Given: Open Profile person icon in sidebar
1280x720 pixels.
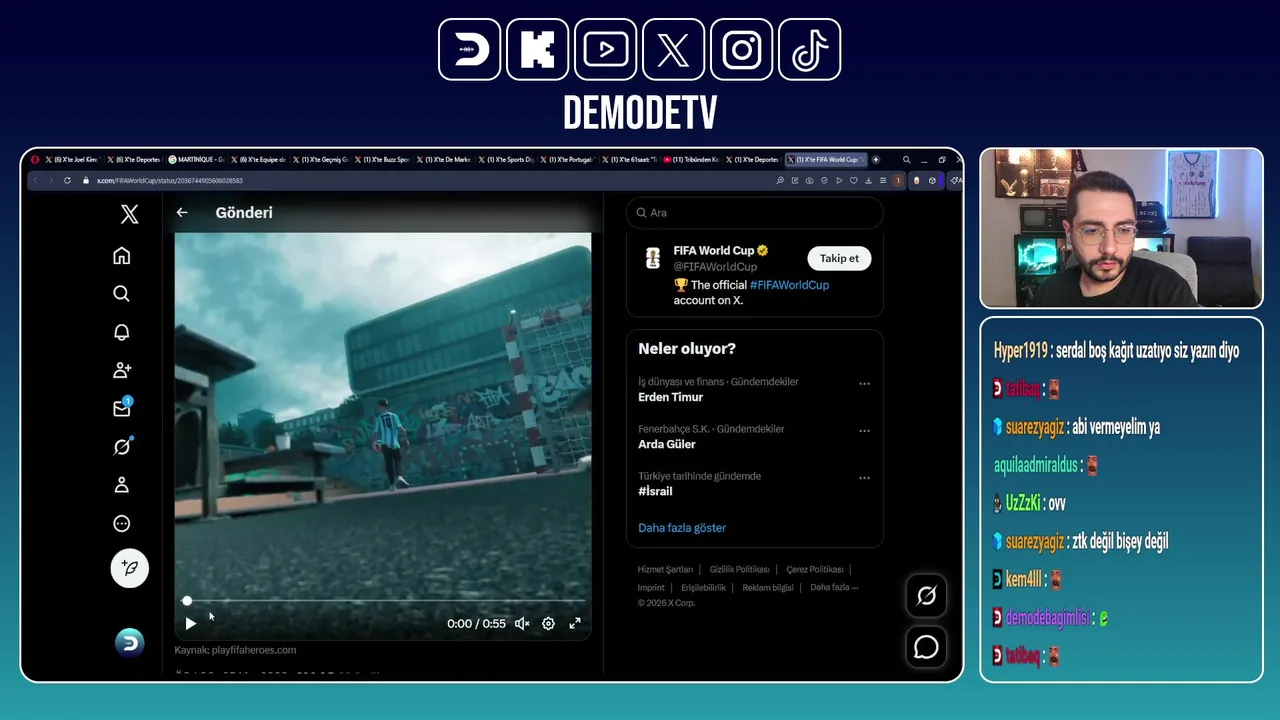Looking at the screenshot, I should pos(121,485).
